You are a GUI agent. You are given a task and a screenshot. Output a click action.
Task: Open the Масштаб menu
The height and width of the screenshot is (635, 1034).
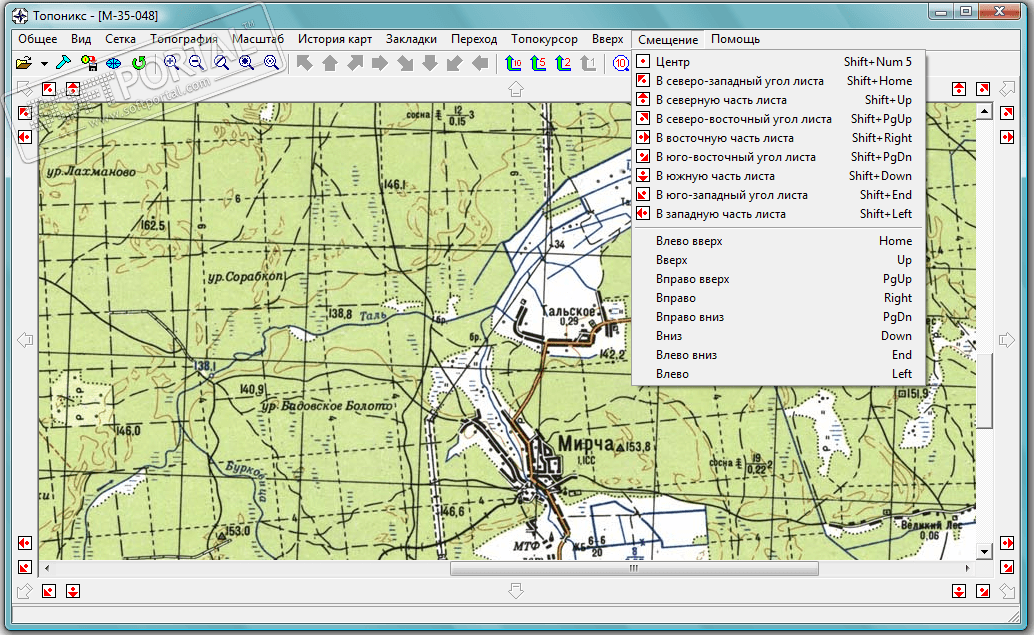258,39
